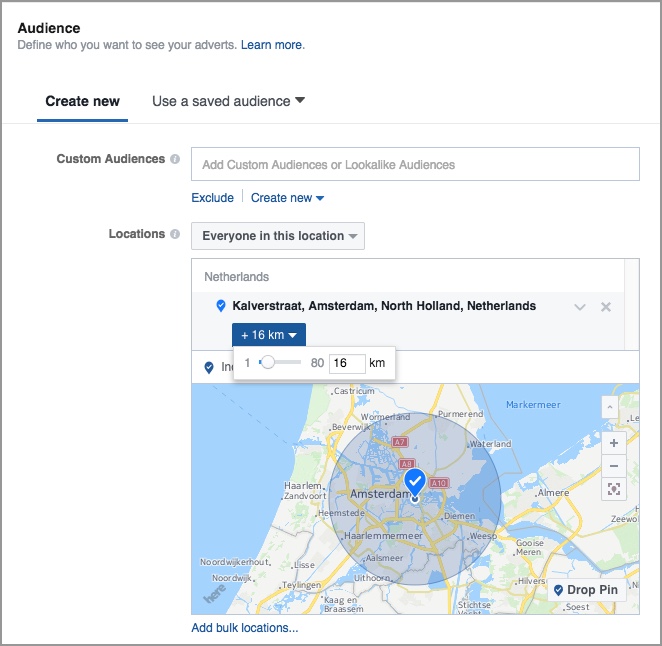Open the + 16 km radius dropdown

[269, 335]
